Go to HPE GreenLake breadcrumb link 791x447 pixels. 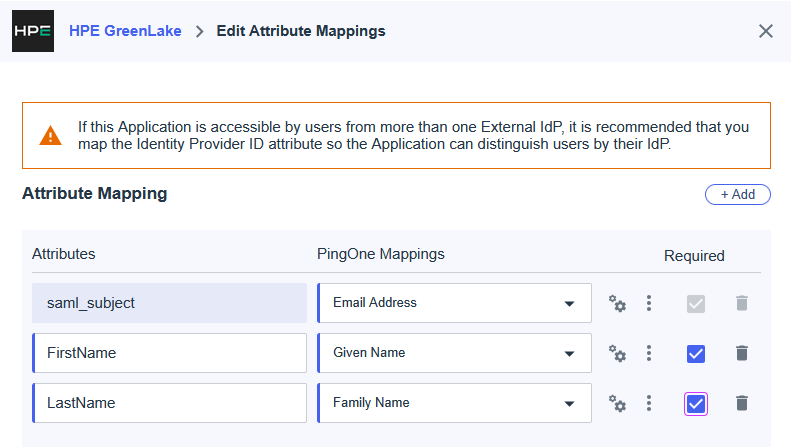click(x=125, y=31)
